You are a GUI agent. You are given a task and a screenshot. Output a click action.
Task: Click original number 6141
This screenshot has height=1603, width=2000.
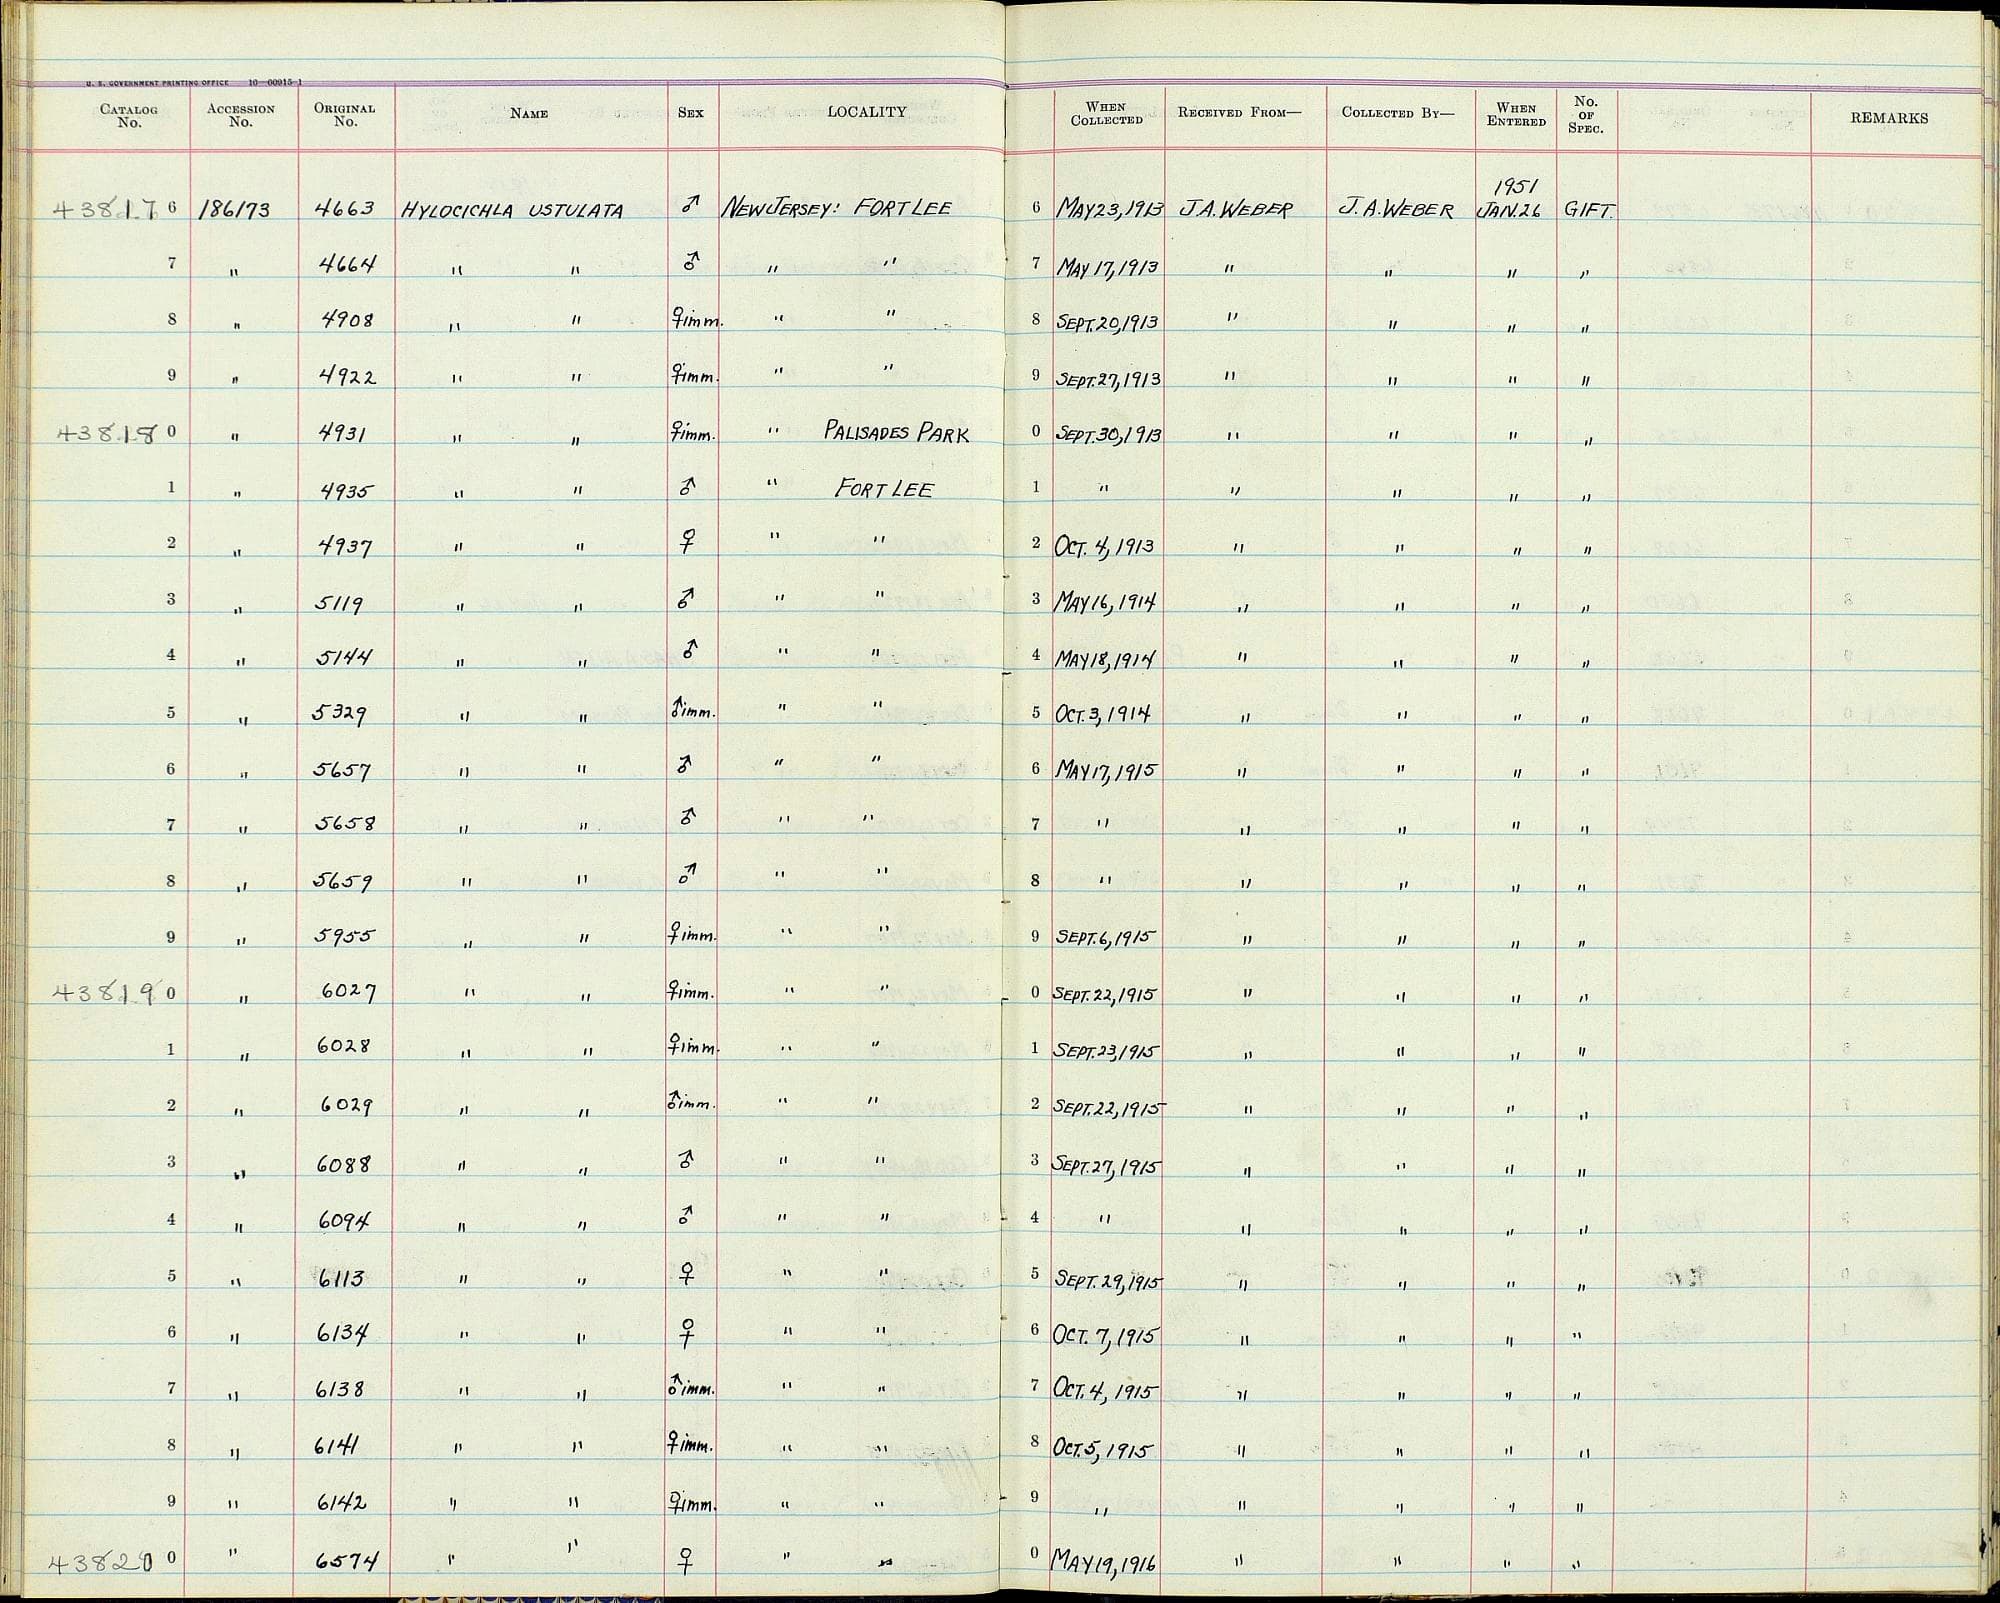click(x=338, y=1445)
